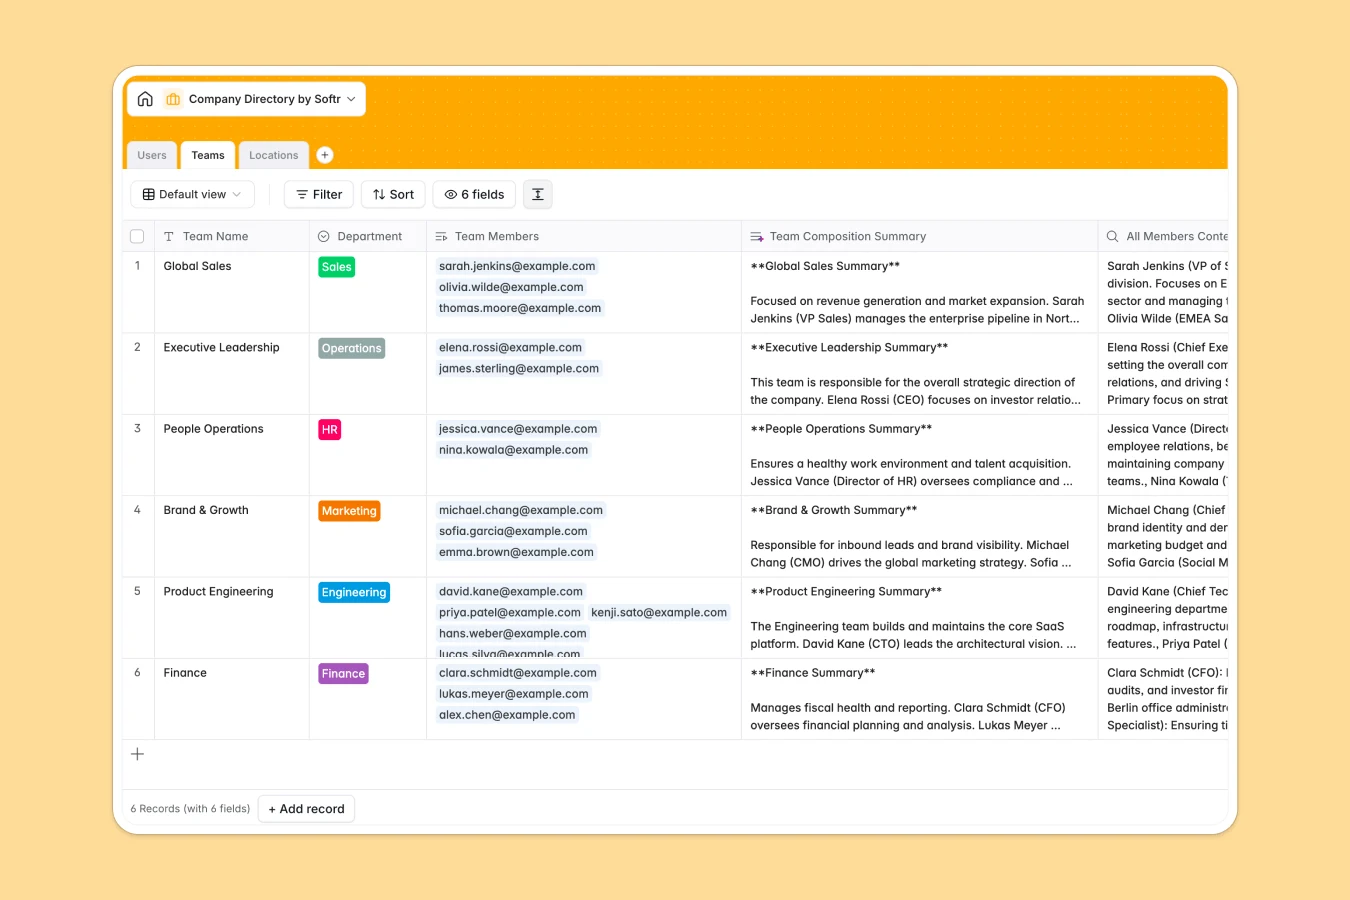1350x900 pixels.
Task: Click the Team Name text field icon
Action: 168,236
